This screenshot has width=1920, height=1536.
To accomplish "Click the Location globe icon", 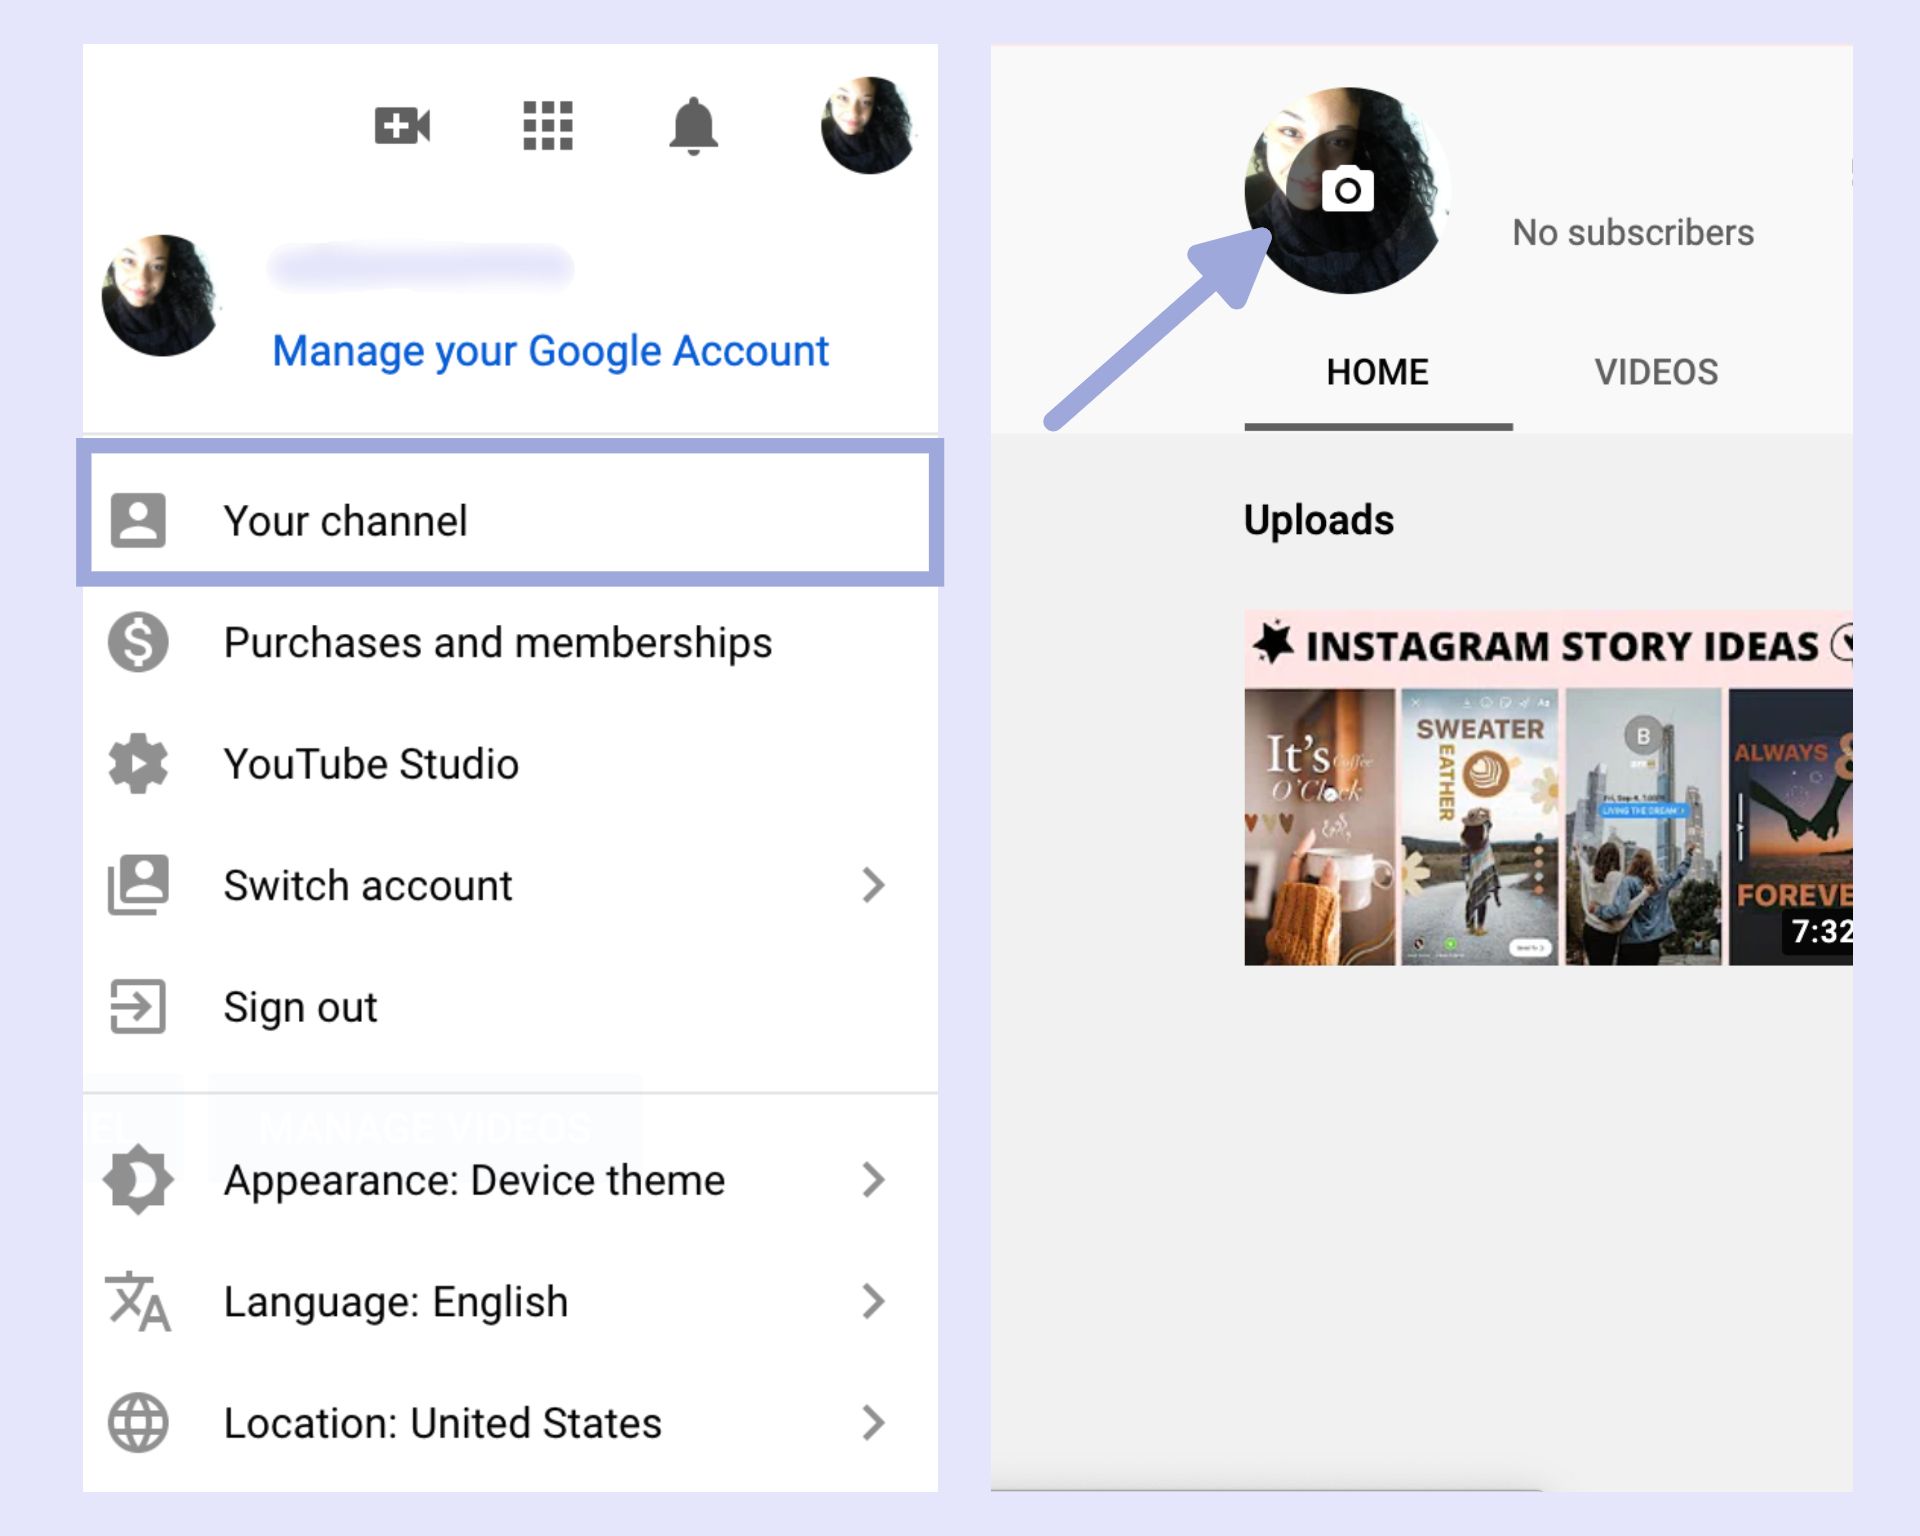I will 138,1422.
